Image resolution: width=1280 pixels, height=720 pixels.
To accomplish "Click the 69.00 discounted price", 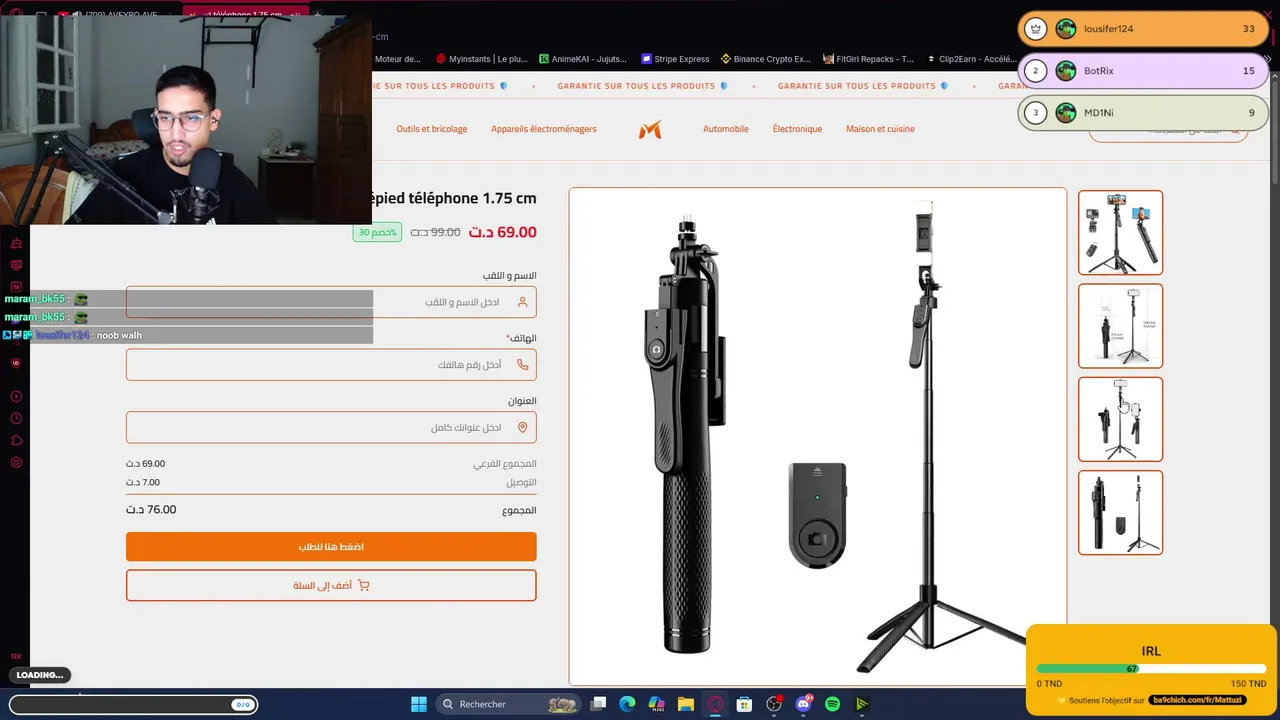I will click(503, 232).
